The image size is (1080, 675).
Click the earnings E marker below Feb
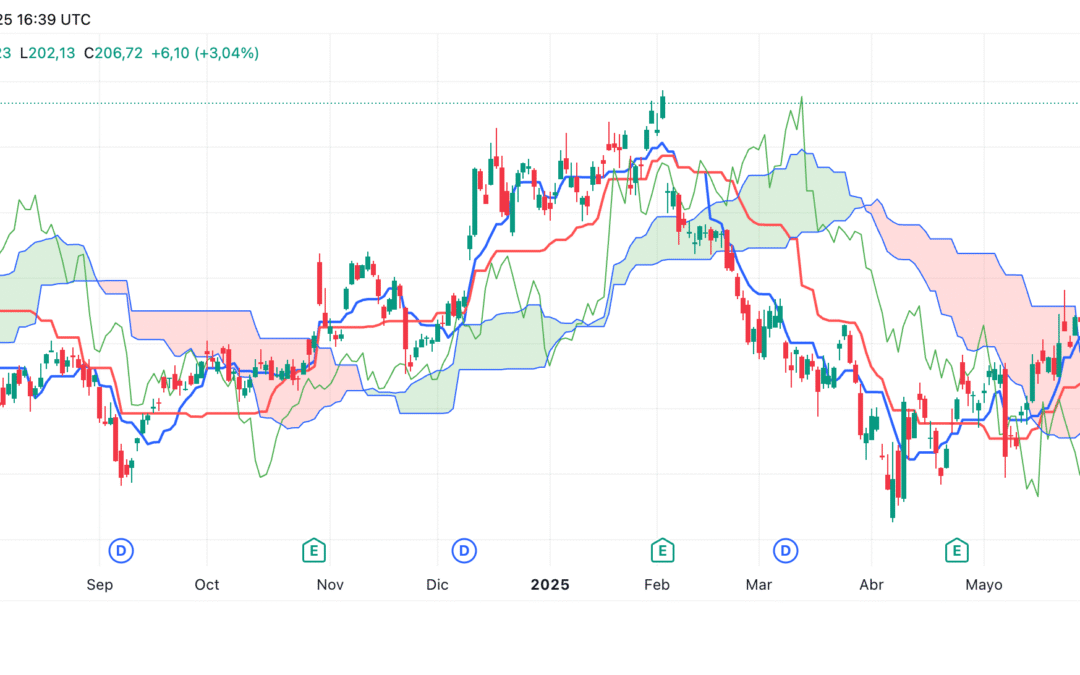pos(661,550)
